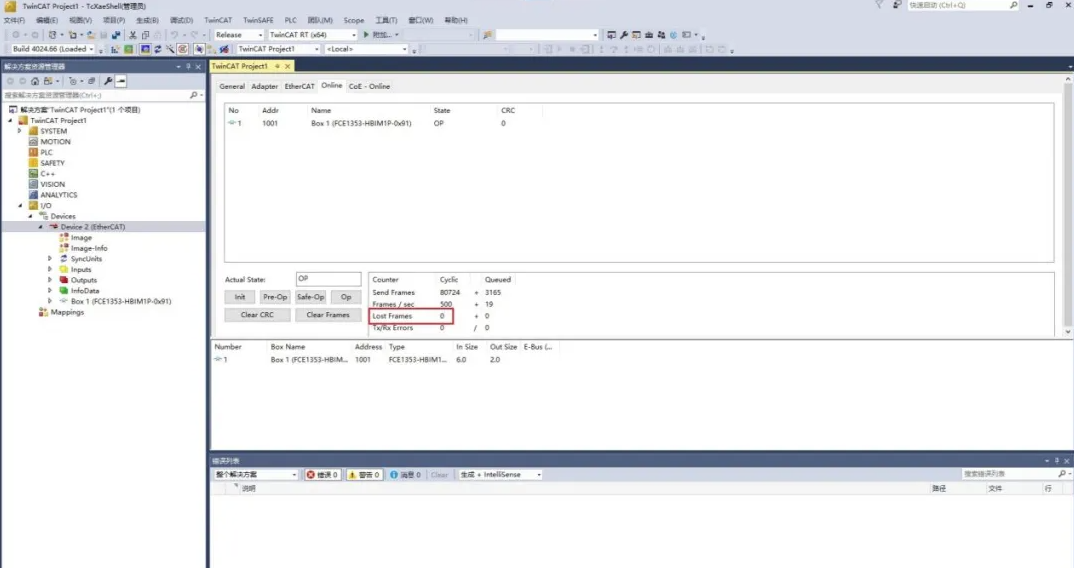Toggle the Errors 0 filter button
Image resolution: width=1074 pixels, height=568 pixels.
(323, 475)
